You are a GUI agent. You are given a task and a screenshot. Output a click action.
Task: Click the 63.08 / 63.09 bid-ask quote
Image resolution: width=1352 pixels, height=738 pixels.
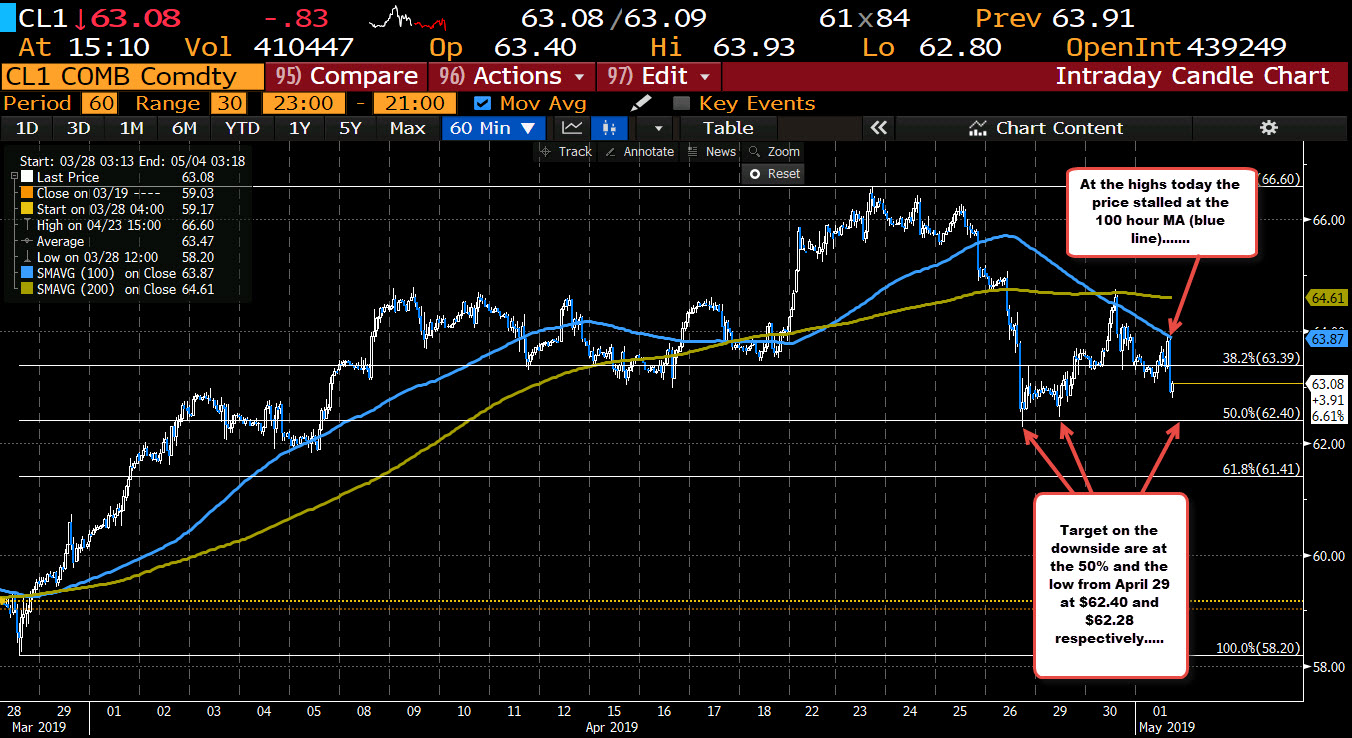pos(613,18)
